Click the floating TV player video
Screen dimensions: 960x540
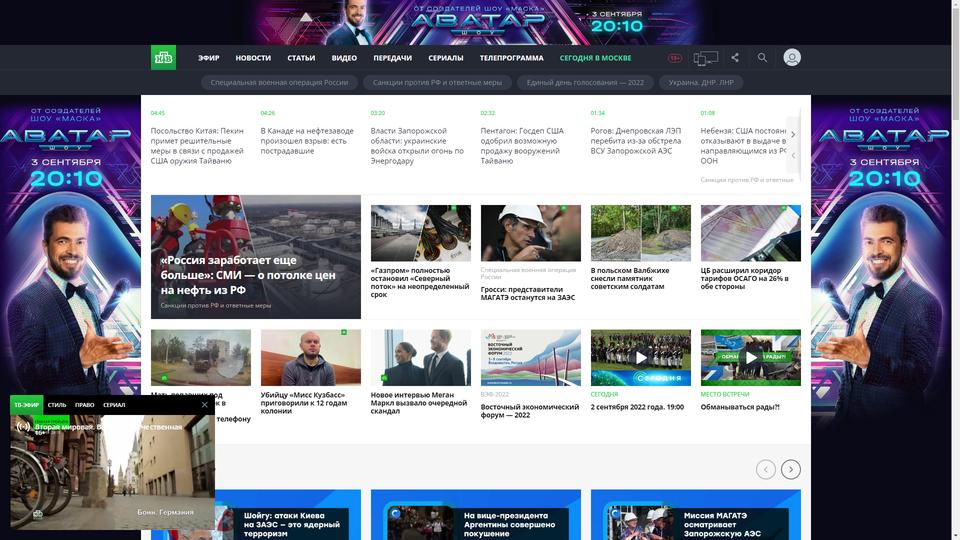[x=112, y=471]
